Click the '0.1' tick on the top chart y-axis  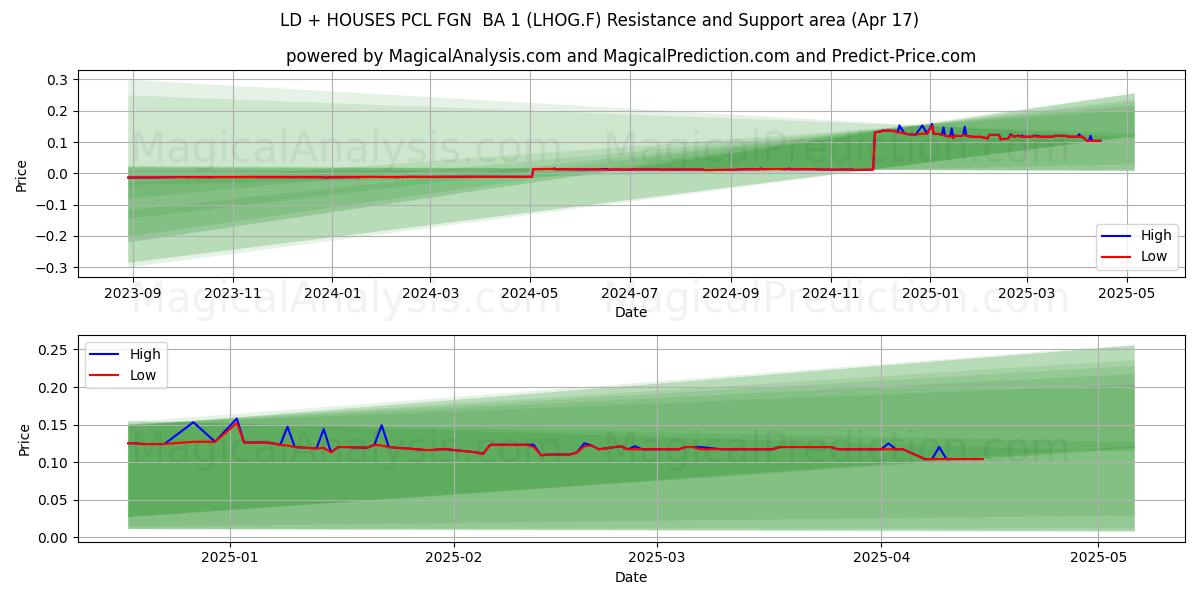coord(58,143)
